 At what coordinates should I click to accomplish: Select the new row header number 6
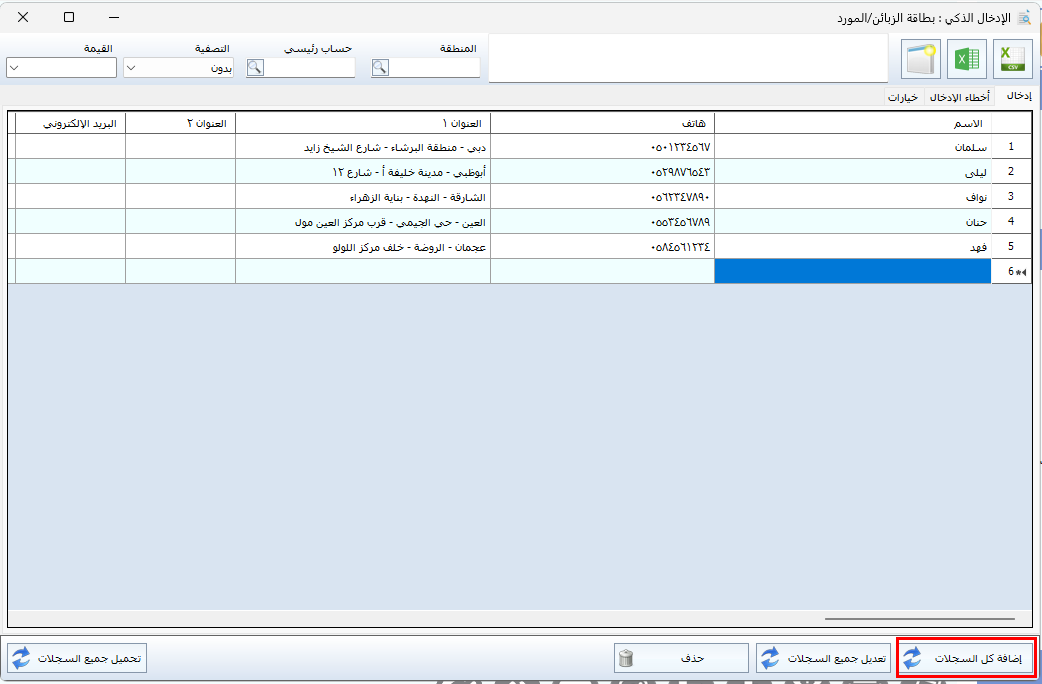(1011, 271)
